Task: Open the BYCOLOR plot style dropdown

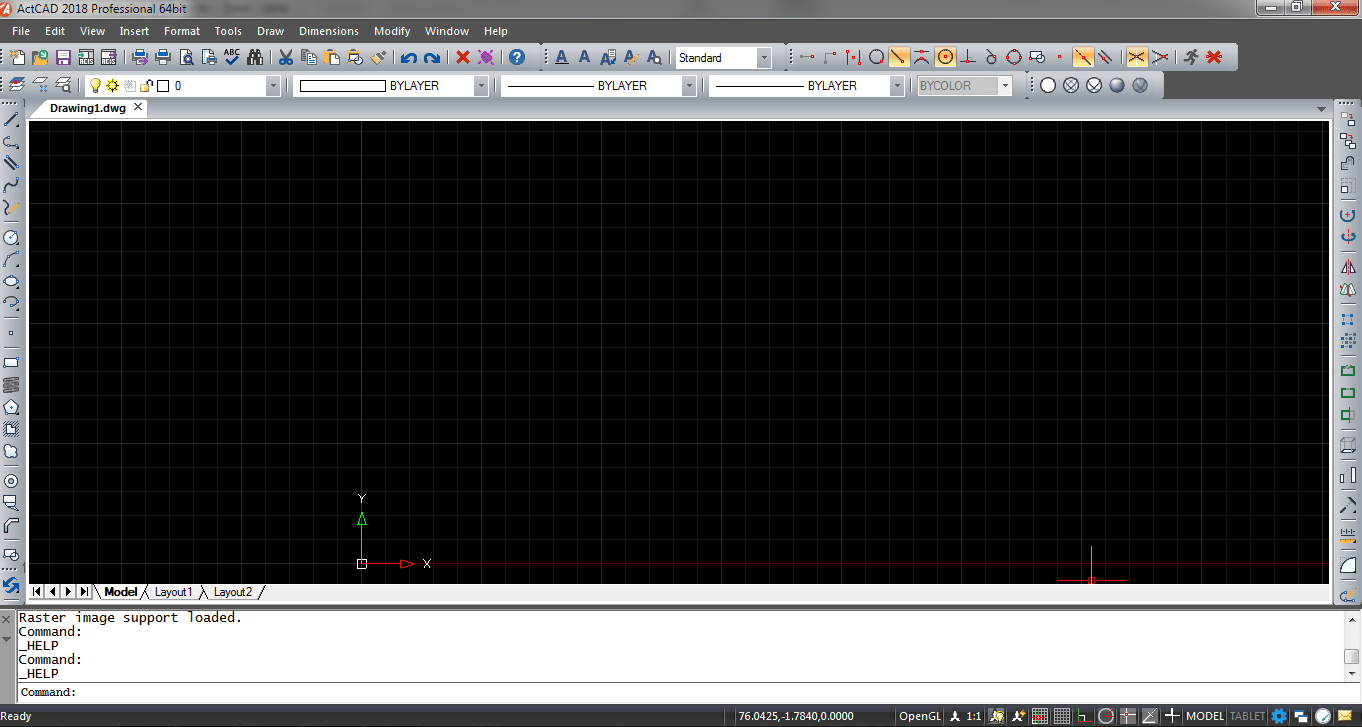Action: [1005, 86]
